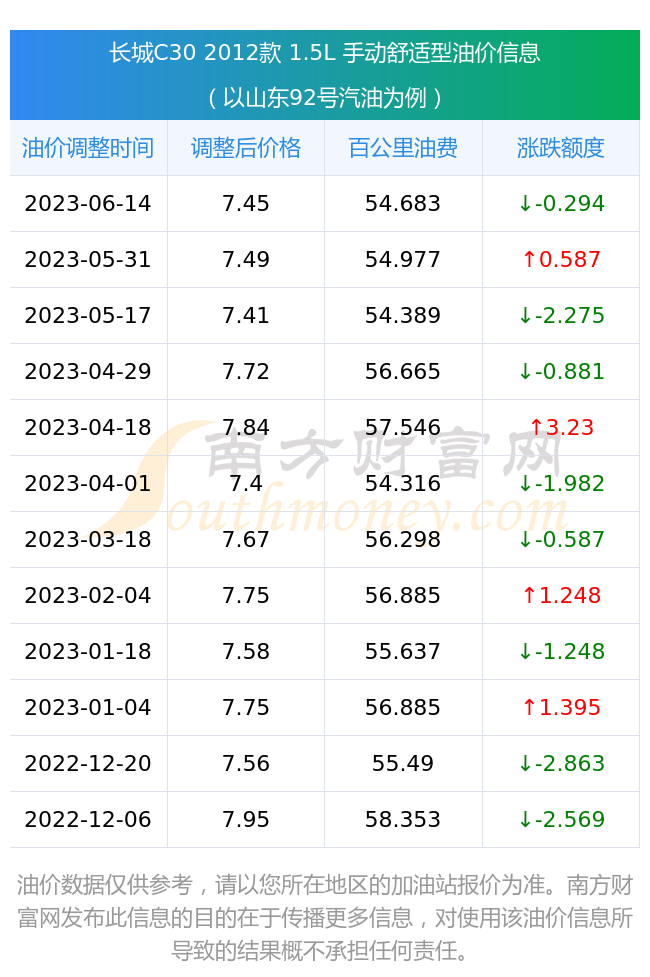The height and width of the screenshot is (977, 650).
Task: Click date cell 2023-01-18
Action: point(88,652)
